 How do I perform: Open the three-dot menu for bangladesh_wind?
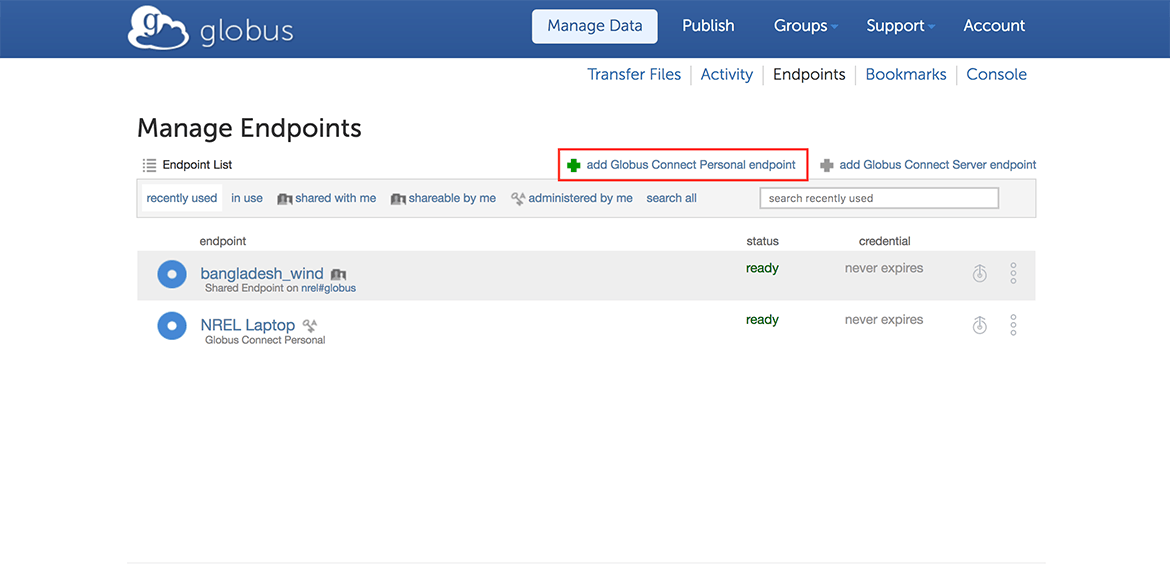(1013, 274)
